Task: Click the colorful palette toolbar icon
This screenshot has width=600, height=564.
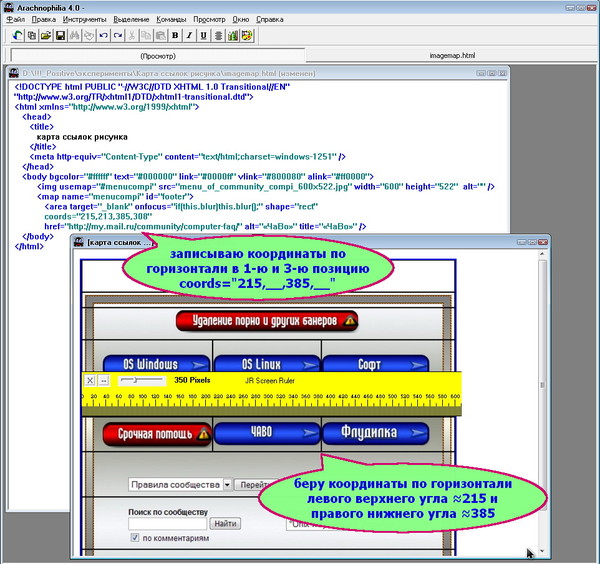Action: point(247,36)
